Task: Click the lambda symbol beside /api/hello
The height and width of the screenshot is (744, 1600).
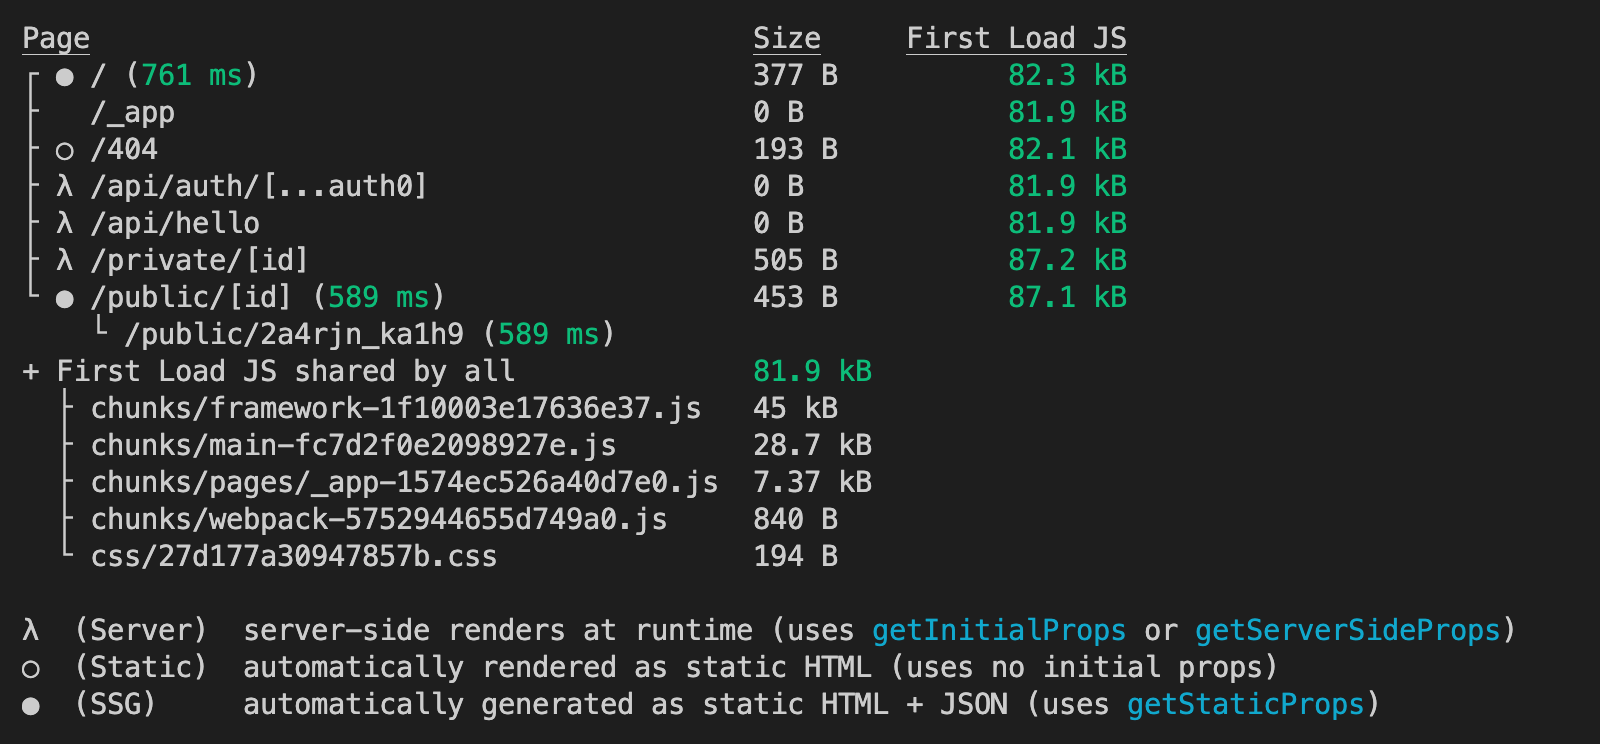Action: pos(65,223)
